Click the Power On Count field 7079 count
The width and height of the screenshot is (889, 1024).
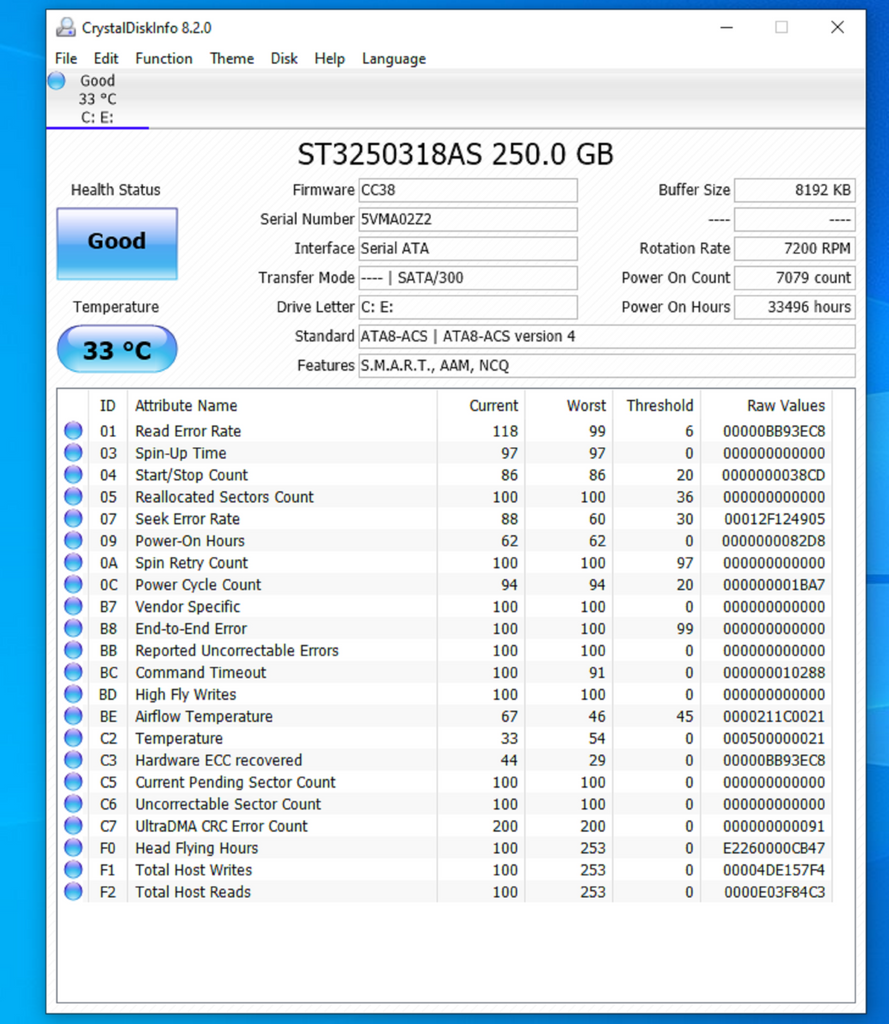(x=795, y=278)
